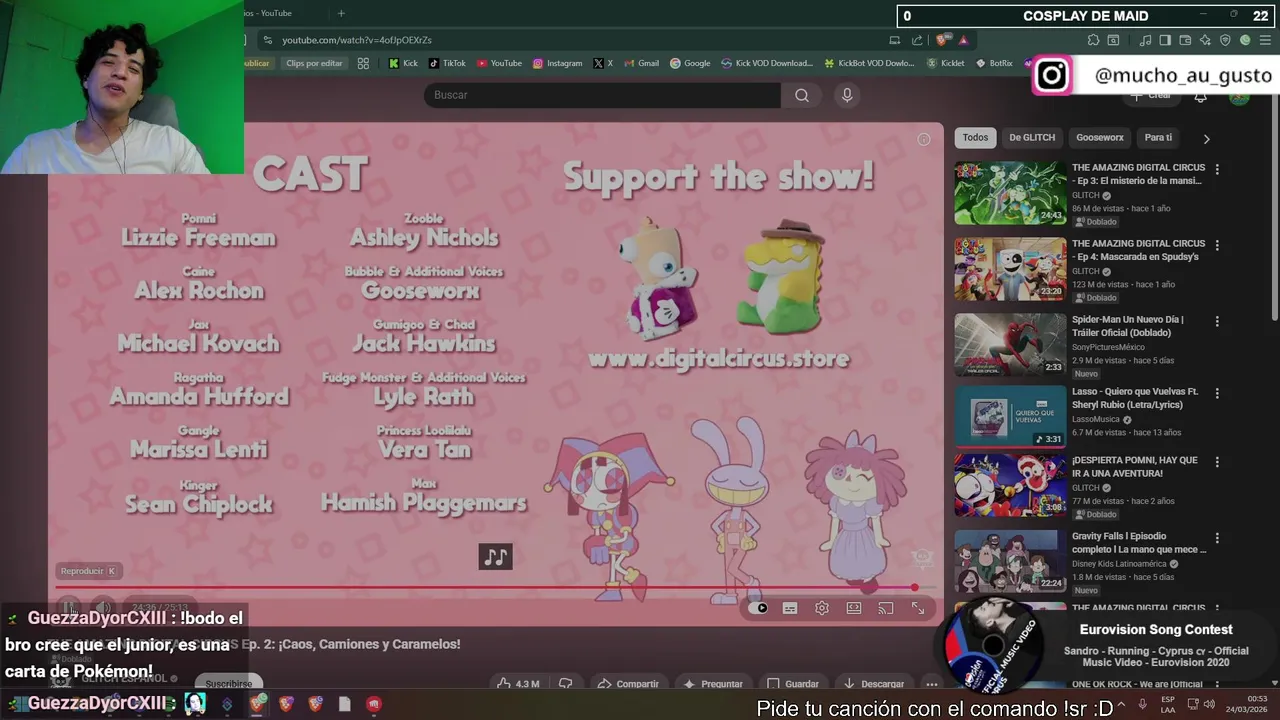Click the music note icon on video
This screenshot has height=720, width=1280.
pos(496,557)
